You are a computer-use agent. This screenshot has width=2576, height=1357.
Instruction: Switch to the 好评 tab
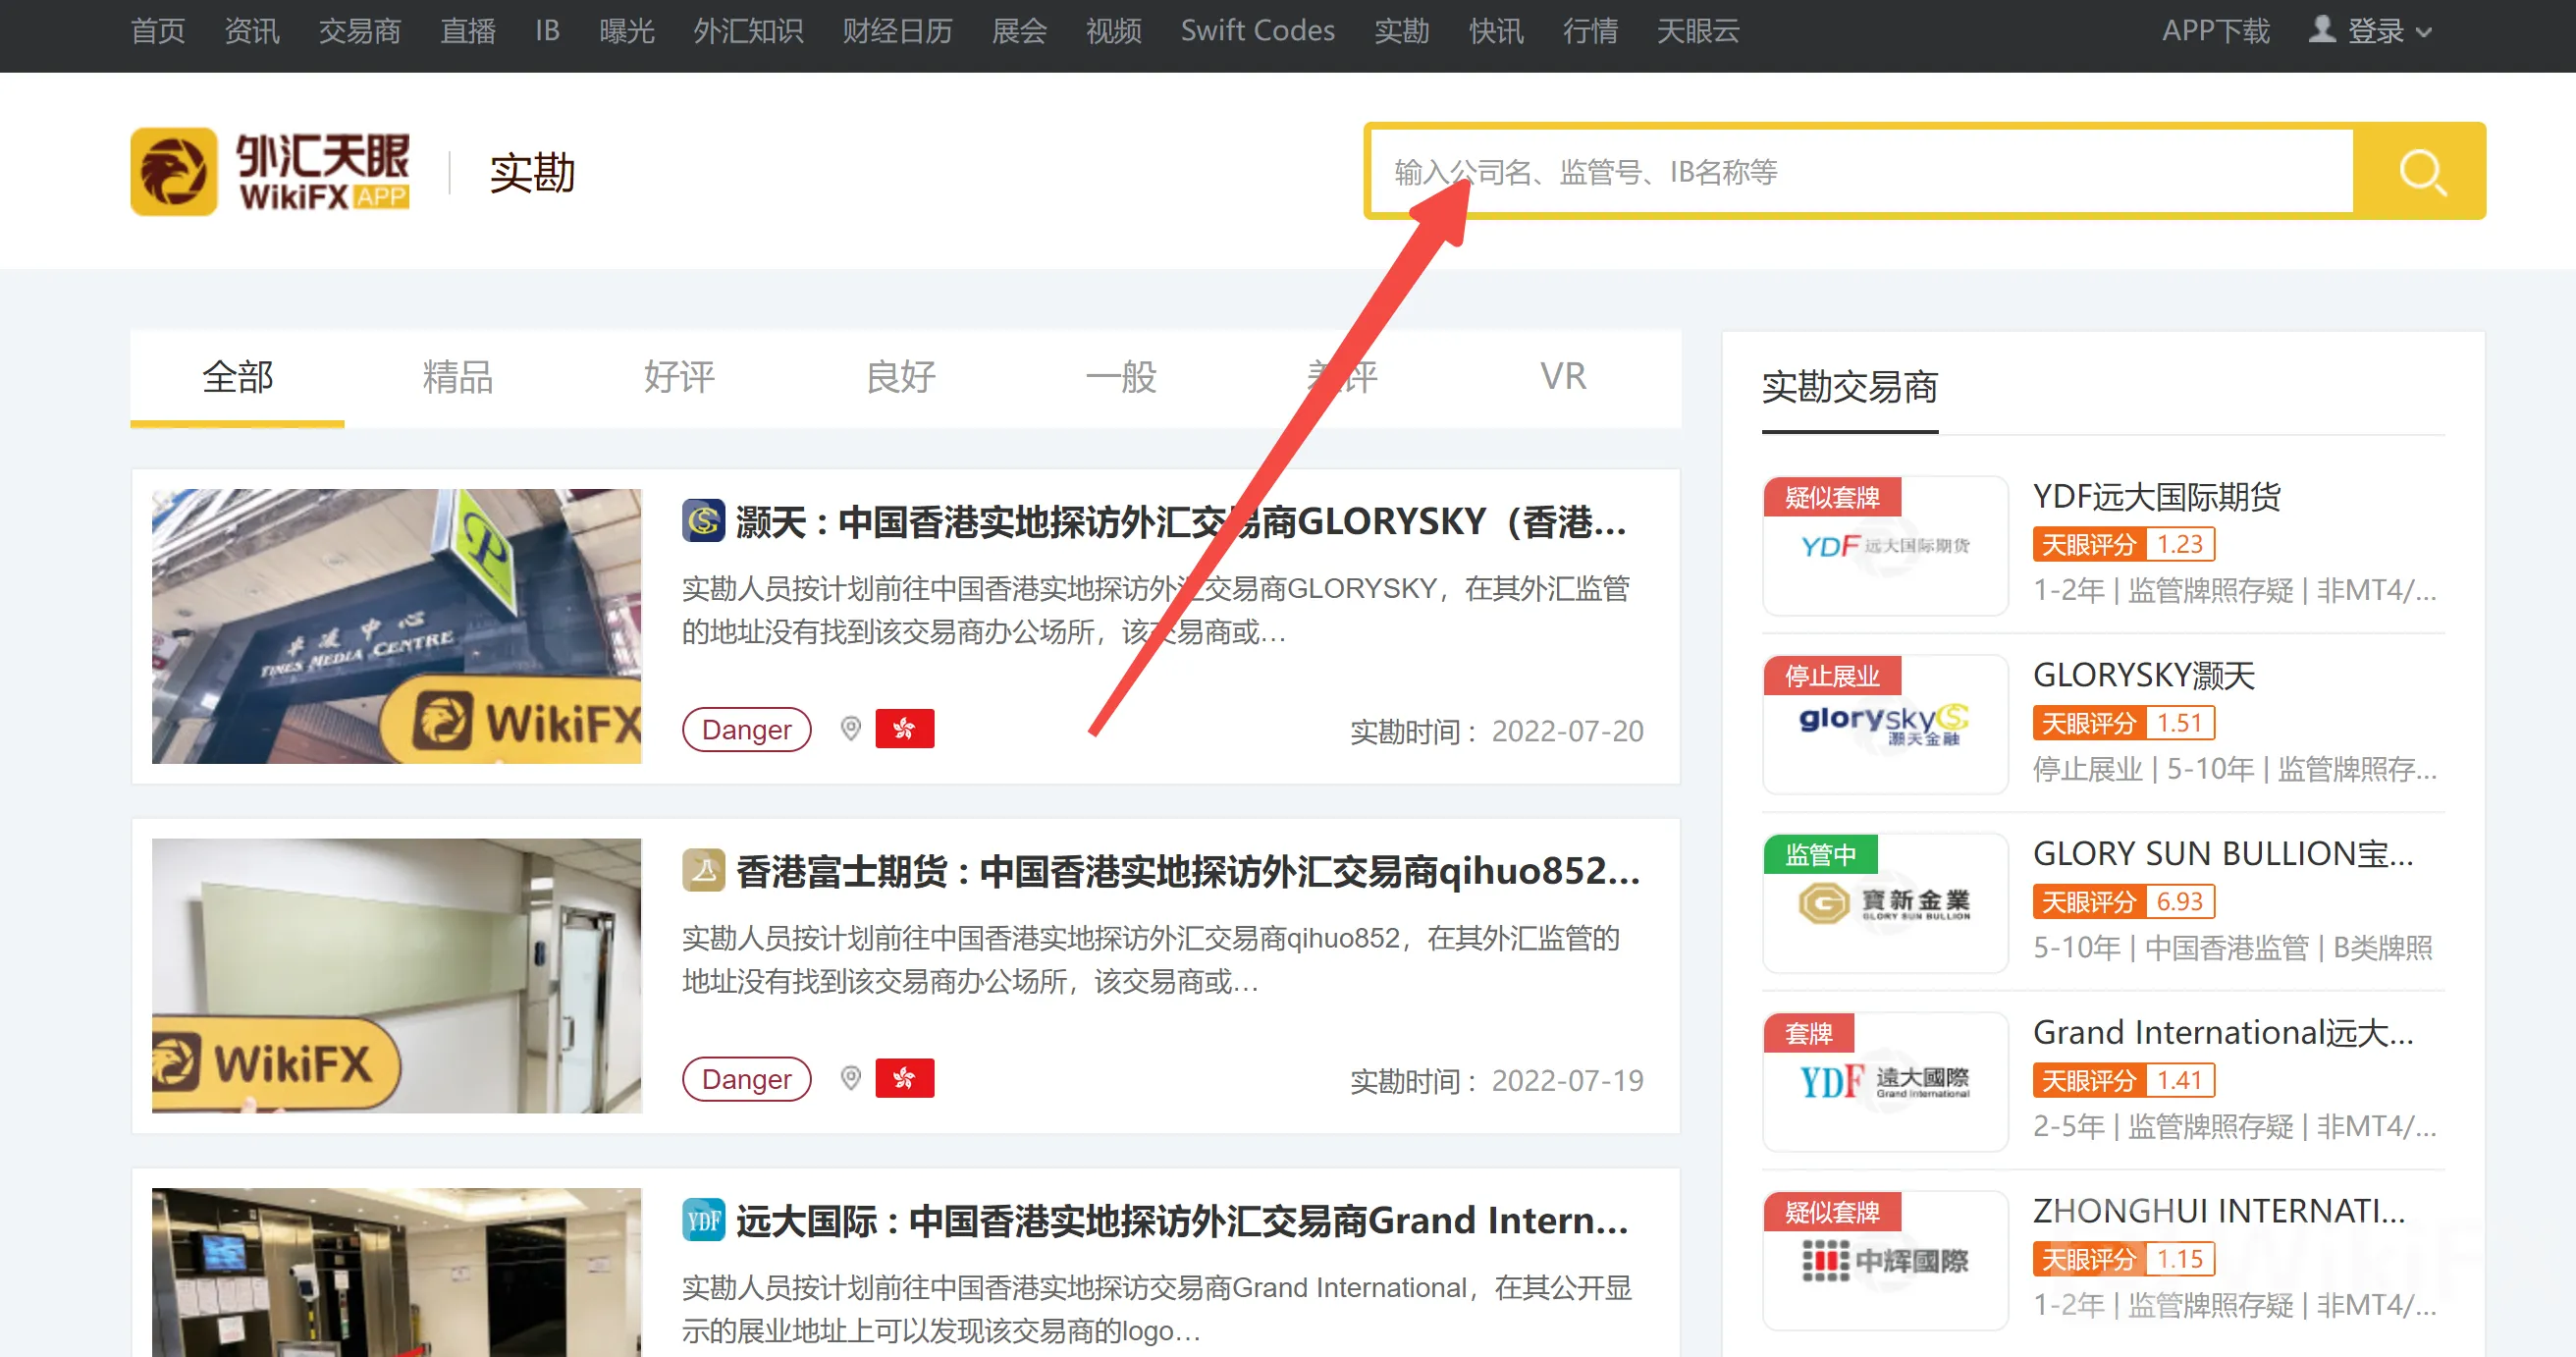click(x=679, y=377)
